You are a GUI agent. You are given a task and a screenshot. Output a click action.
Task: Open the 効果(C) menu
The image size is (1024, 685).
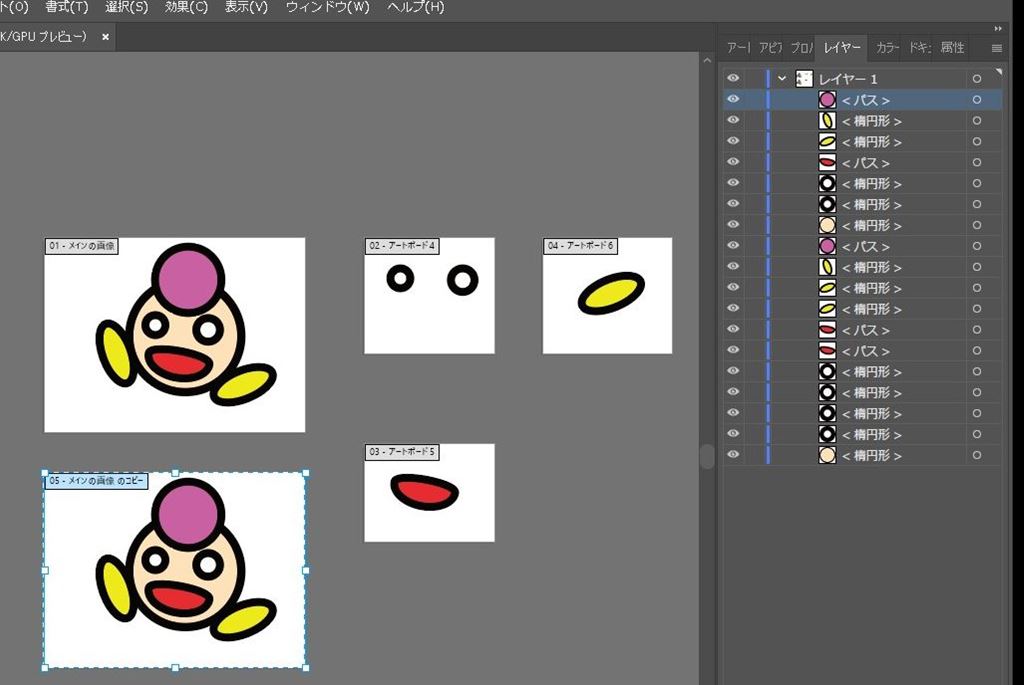click(186, 7)
